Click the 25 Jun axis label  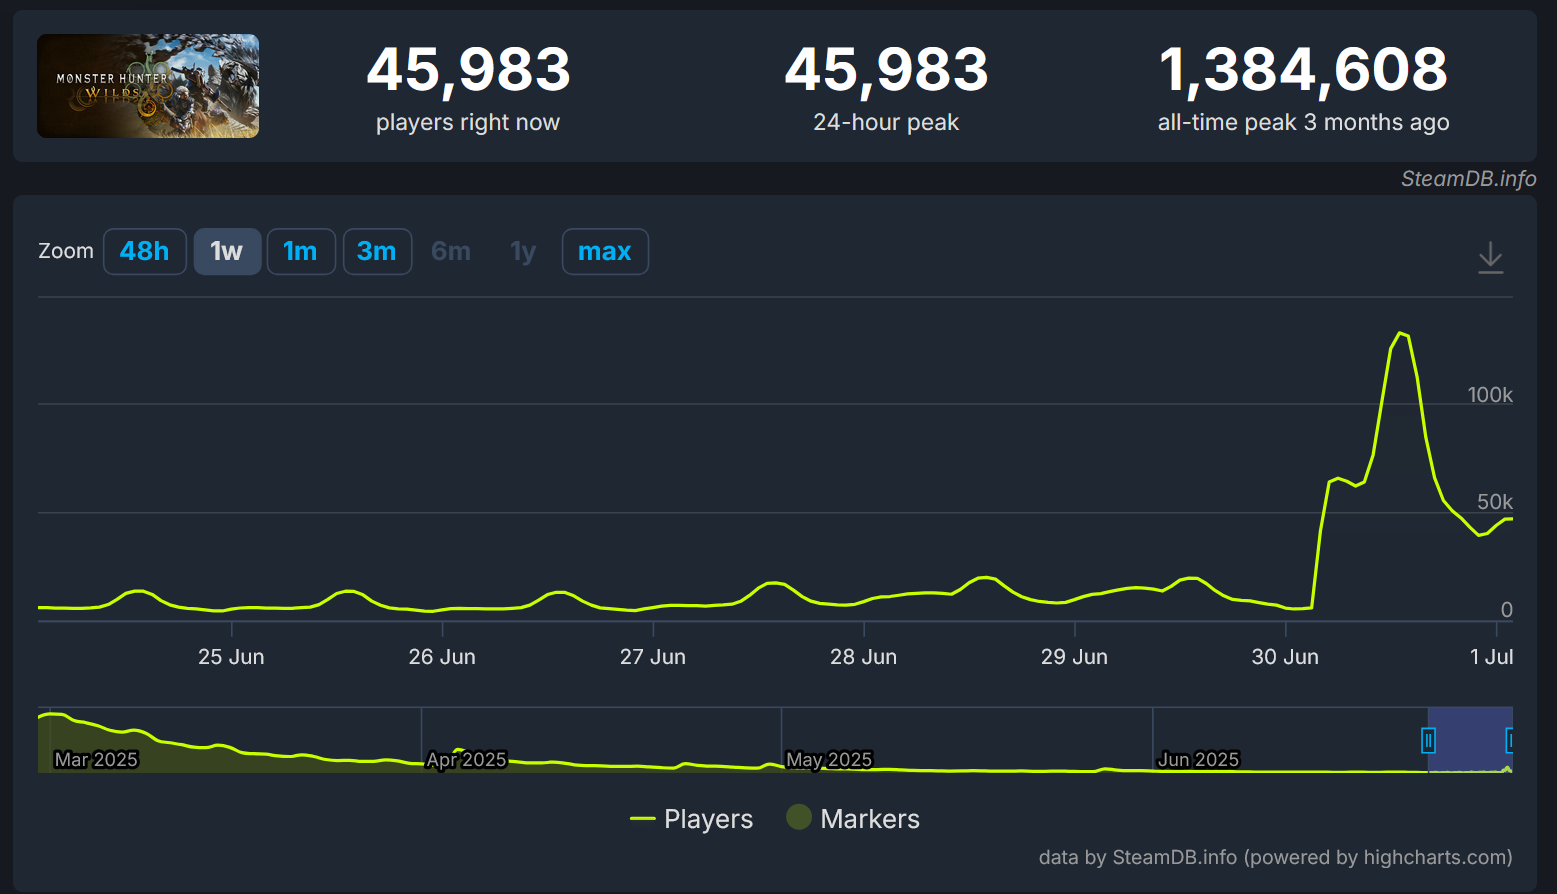tap(231, 657)
